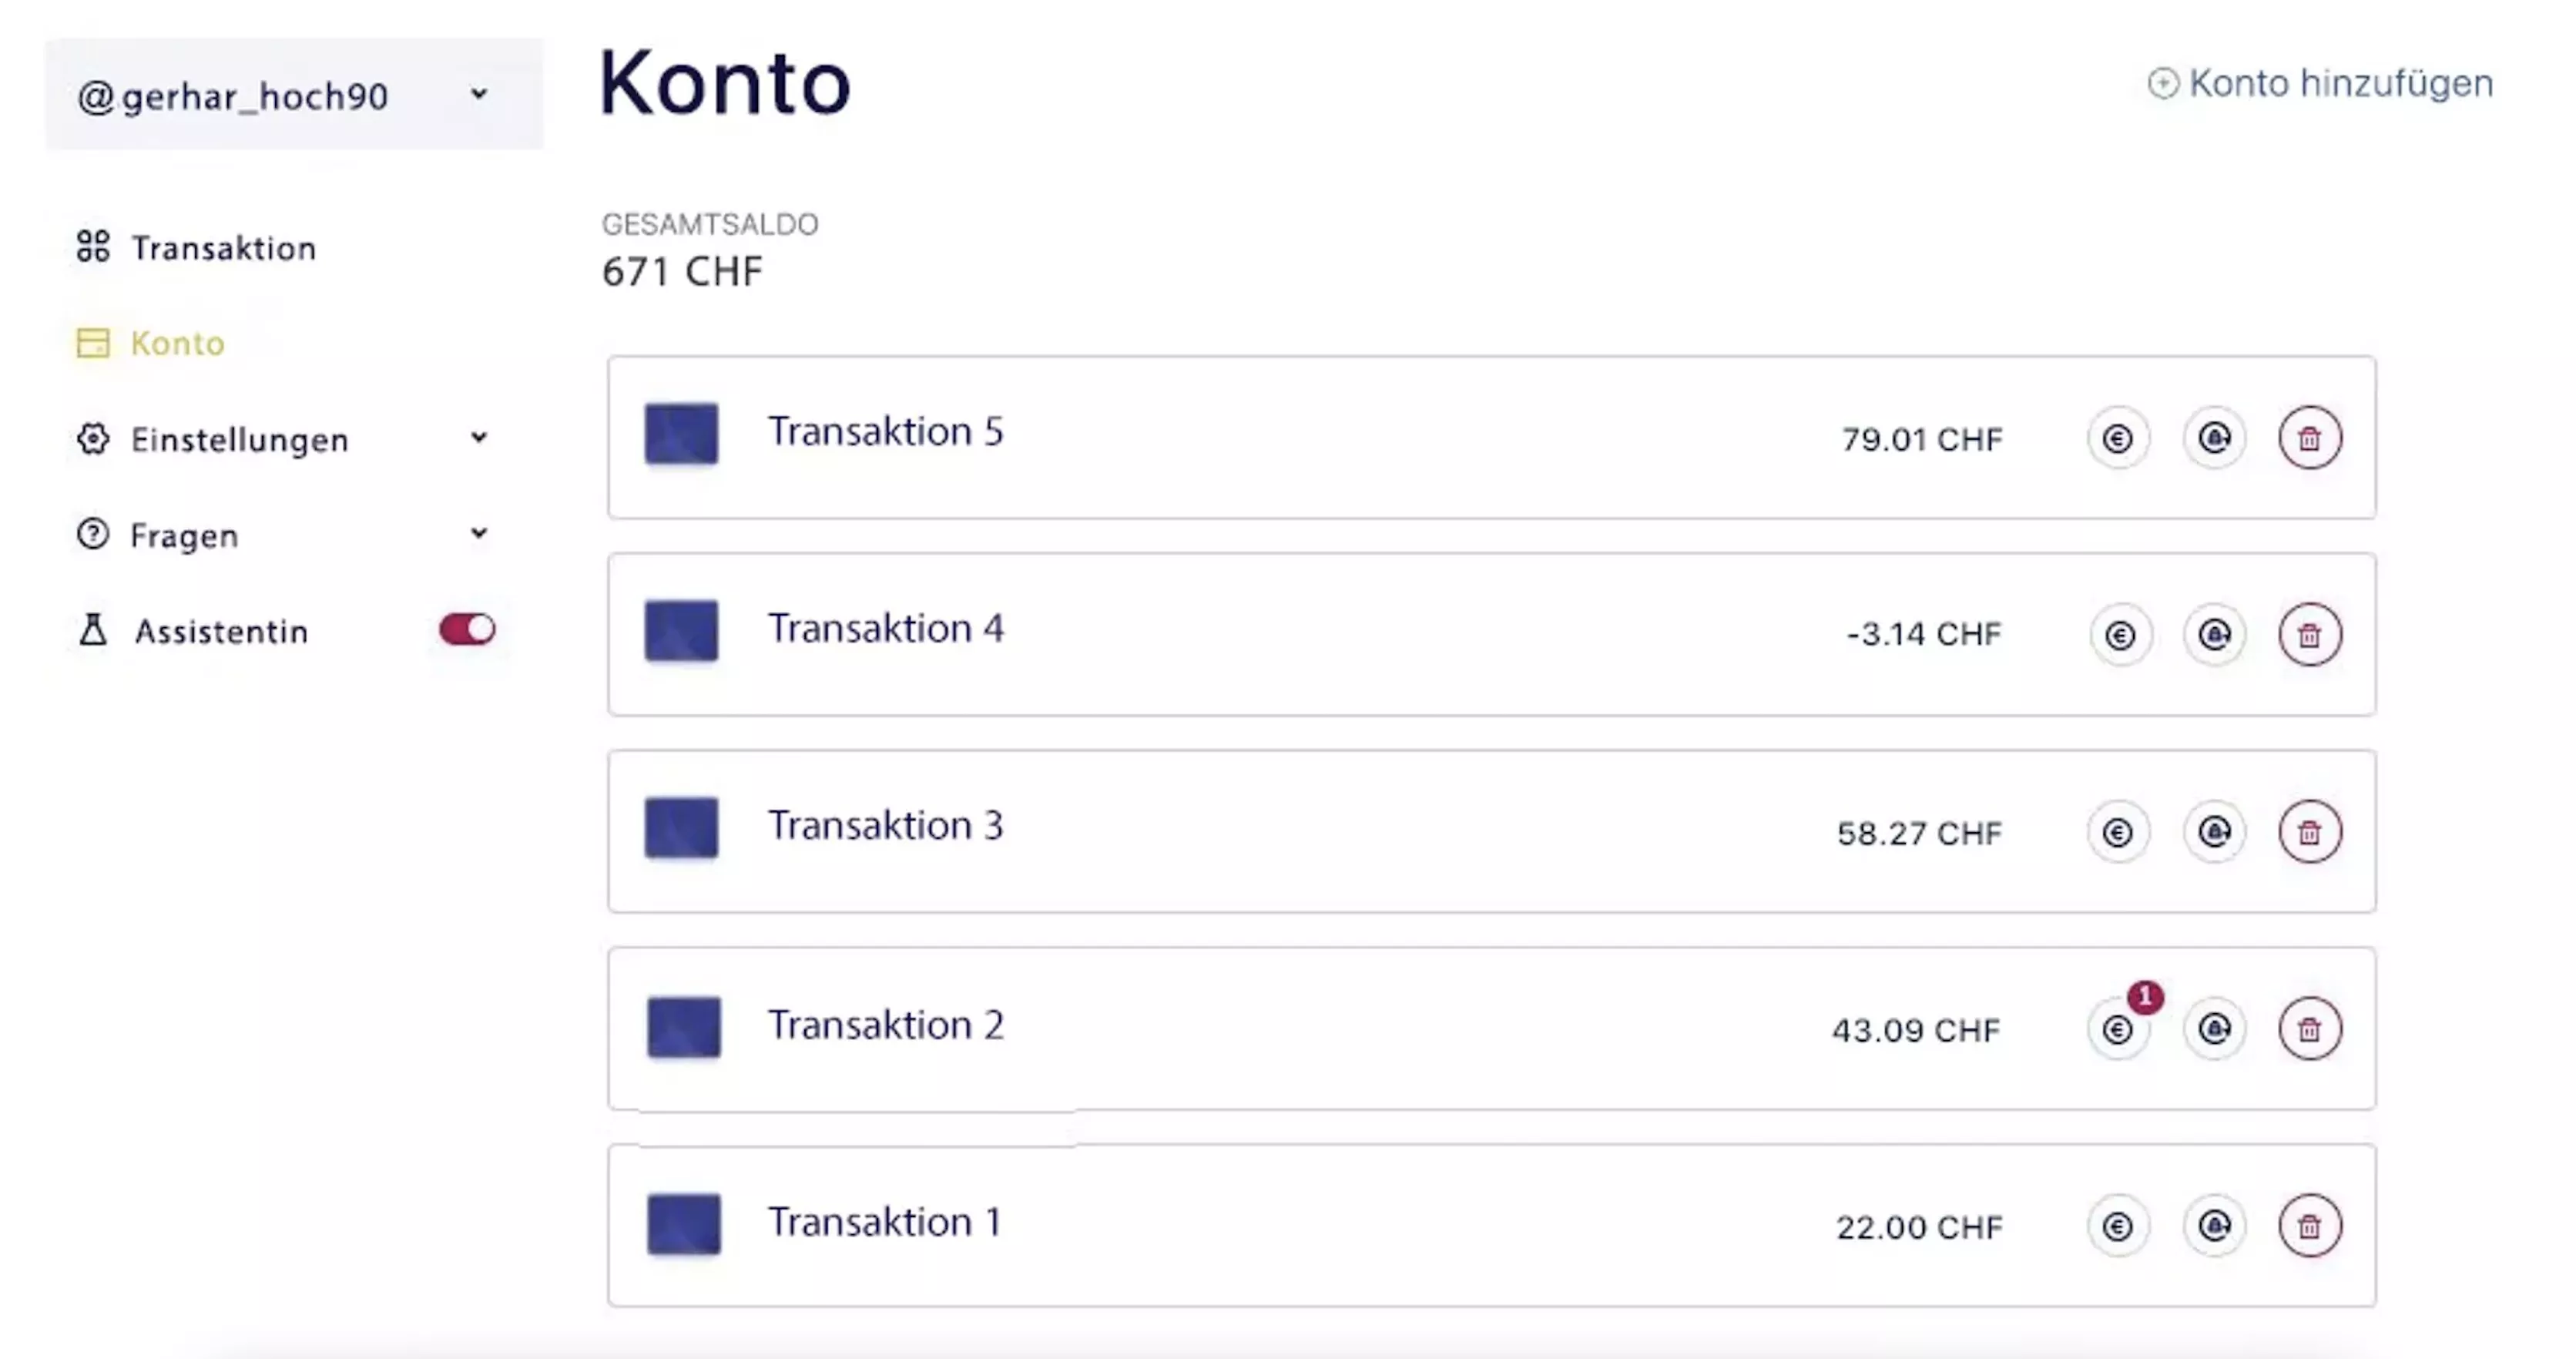Image resolution: width=2576 pixels, height=1359 pixels.
Task: Click the Assistentin flask icon
Action: [93, 630]
